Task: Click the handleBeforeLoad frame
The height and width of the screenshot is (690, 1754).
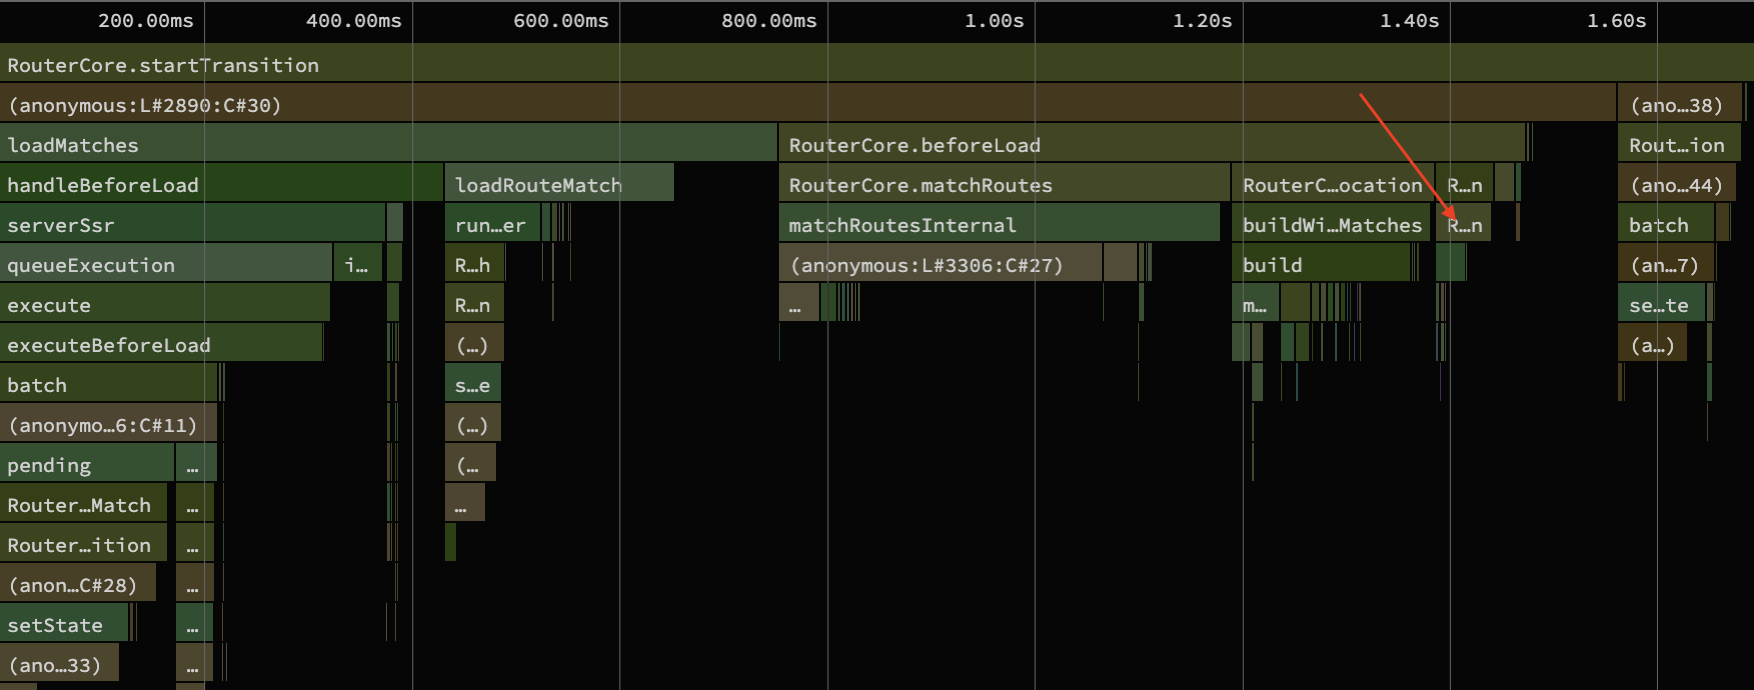Action: click(x=221, y=185)
